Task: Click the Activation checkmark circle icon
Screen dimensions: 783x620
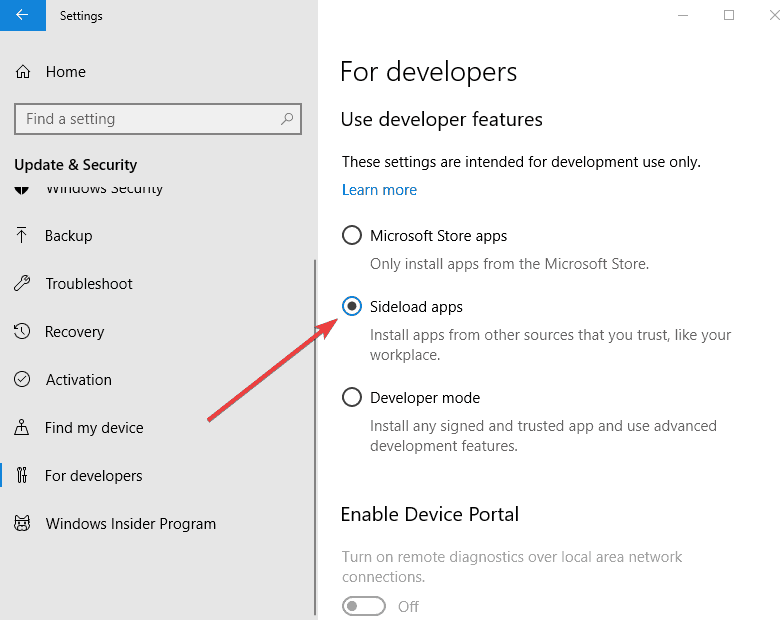Action: 22,379
